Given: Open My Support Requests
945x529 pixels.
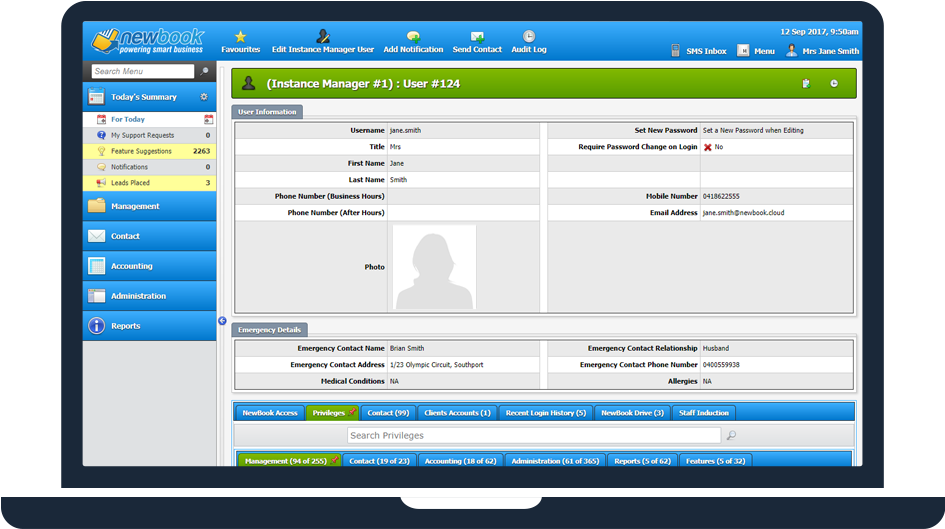Looking at the screenshot, I should (149, 135).
